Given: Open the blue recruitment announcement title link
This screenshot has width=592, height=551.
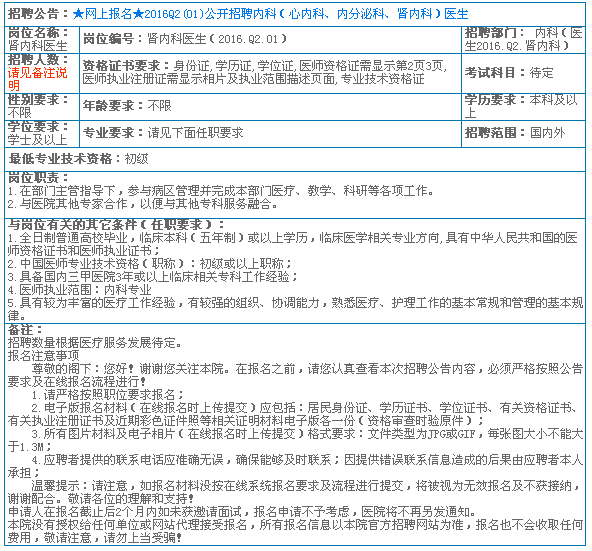Looking at the screenshot, I should point(270,14).
